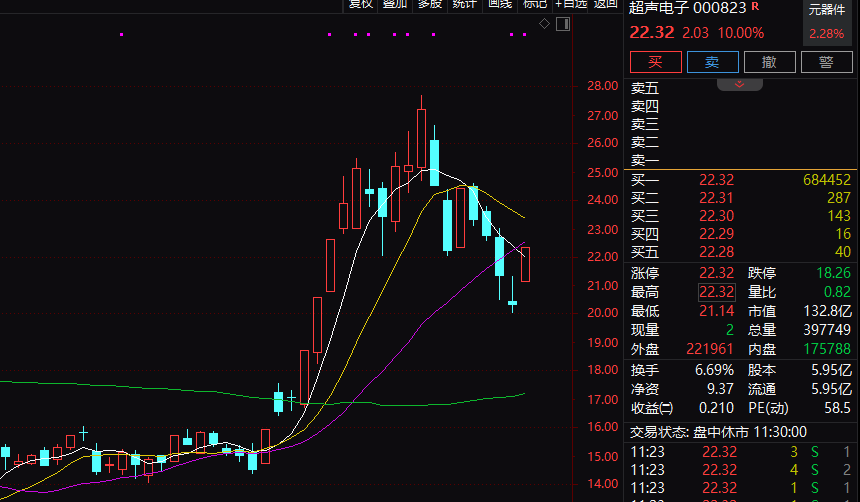
Task: Click the 换手 value 6.69%
Action: pos(714,370)
